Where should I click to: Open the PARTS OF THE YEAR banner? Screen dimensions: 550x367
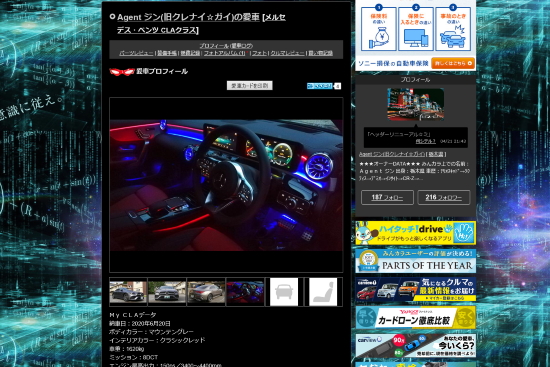pyautogui.click(x=416, y=261)
